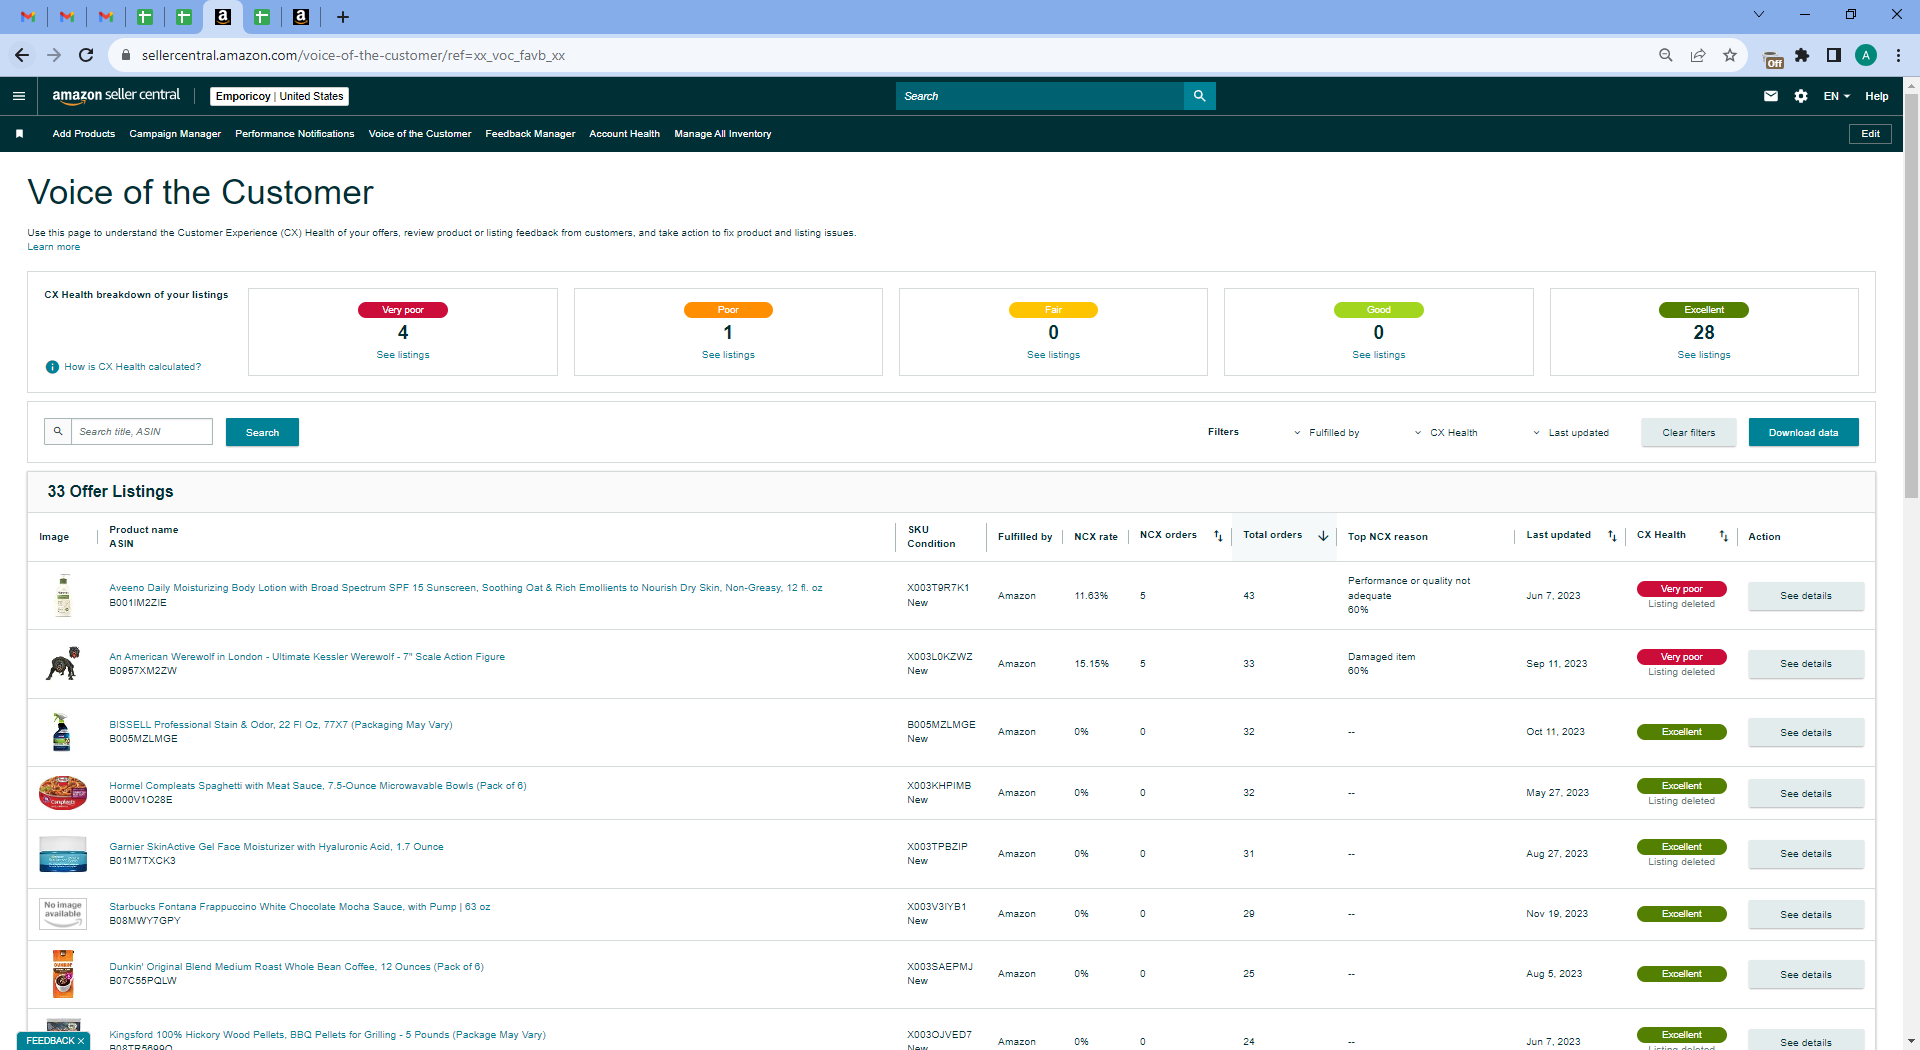The image size is (1920, 1050).
Task: Reload the page
Action: [86, 55]
